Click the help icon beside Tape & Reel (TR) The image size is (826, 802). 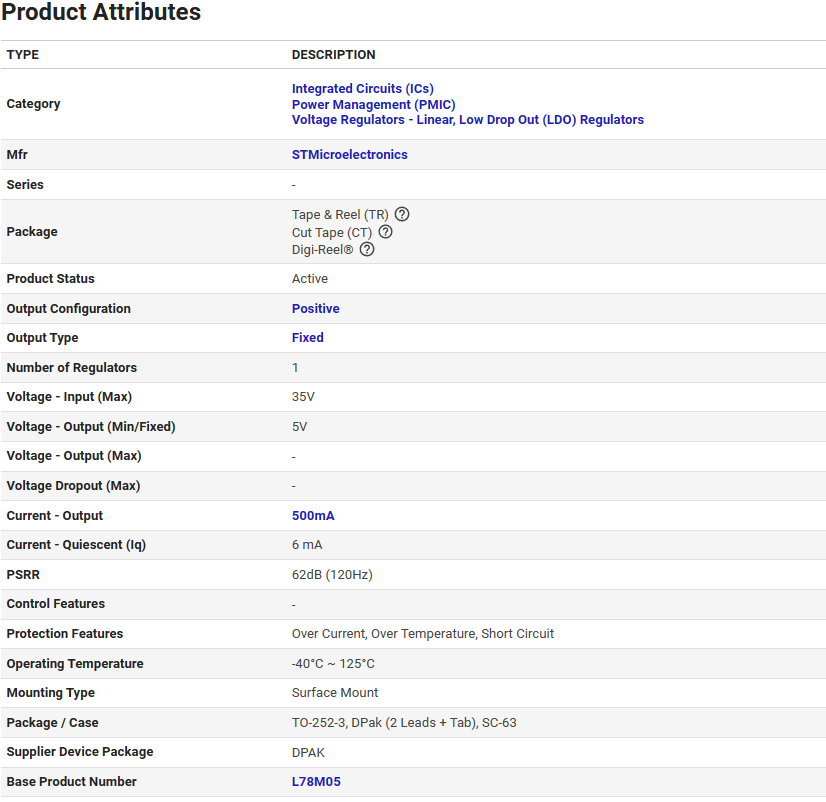coord(402,214)
